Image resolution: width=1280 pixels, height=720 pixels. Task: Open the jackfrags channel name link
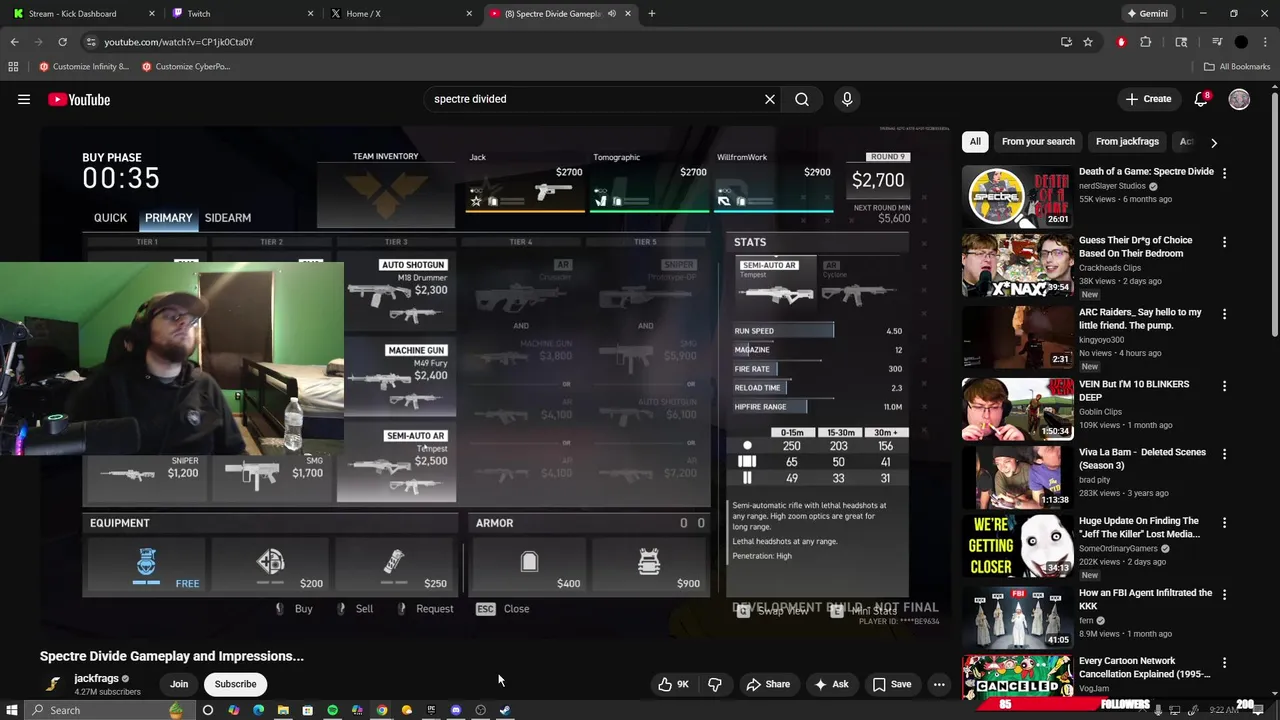click(96, 678)
